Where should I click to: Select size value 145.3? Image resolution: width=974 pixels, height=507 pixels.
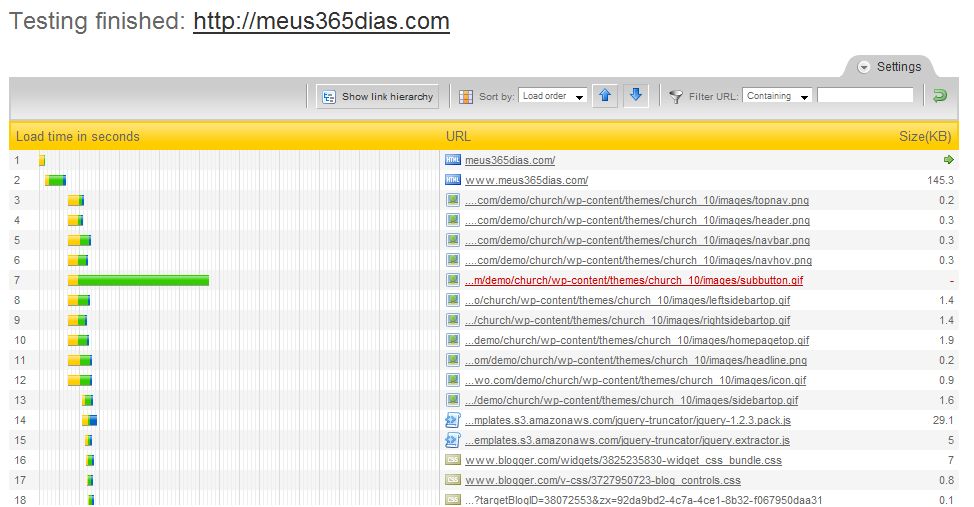click(x=940, y=180)
